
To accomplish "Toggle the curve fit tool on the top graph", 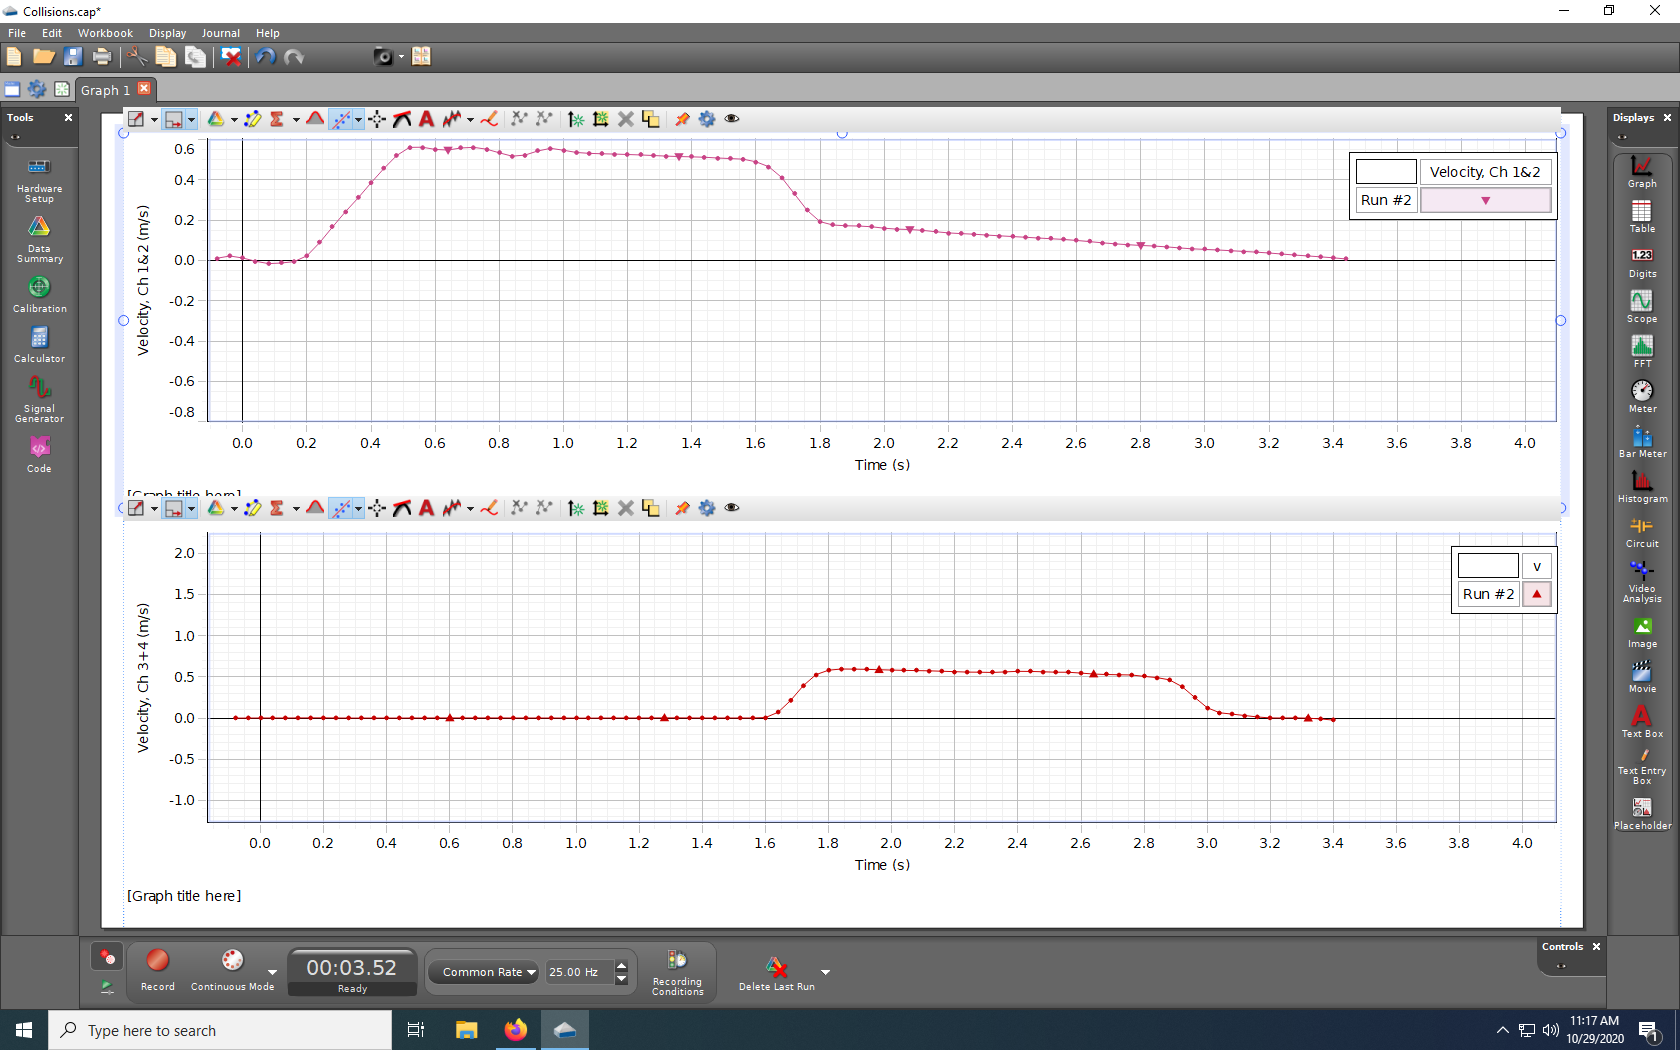I will point(342,119).
